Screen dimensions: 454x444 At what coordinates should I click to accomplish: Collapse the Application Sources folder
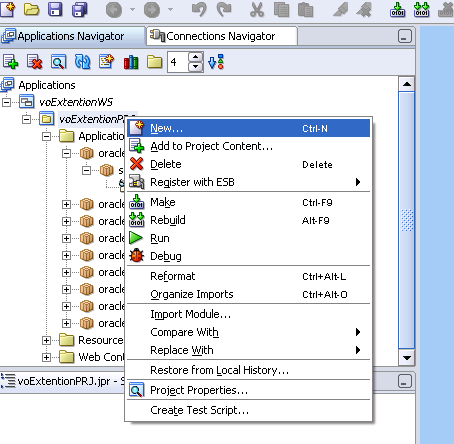pos(47,136)
